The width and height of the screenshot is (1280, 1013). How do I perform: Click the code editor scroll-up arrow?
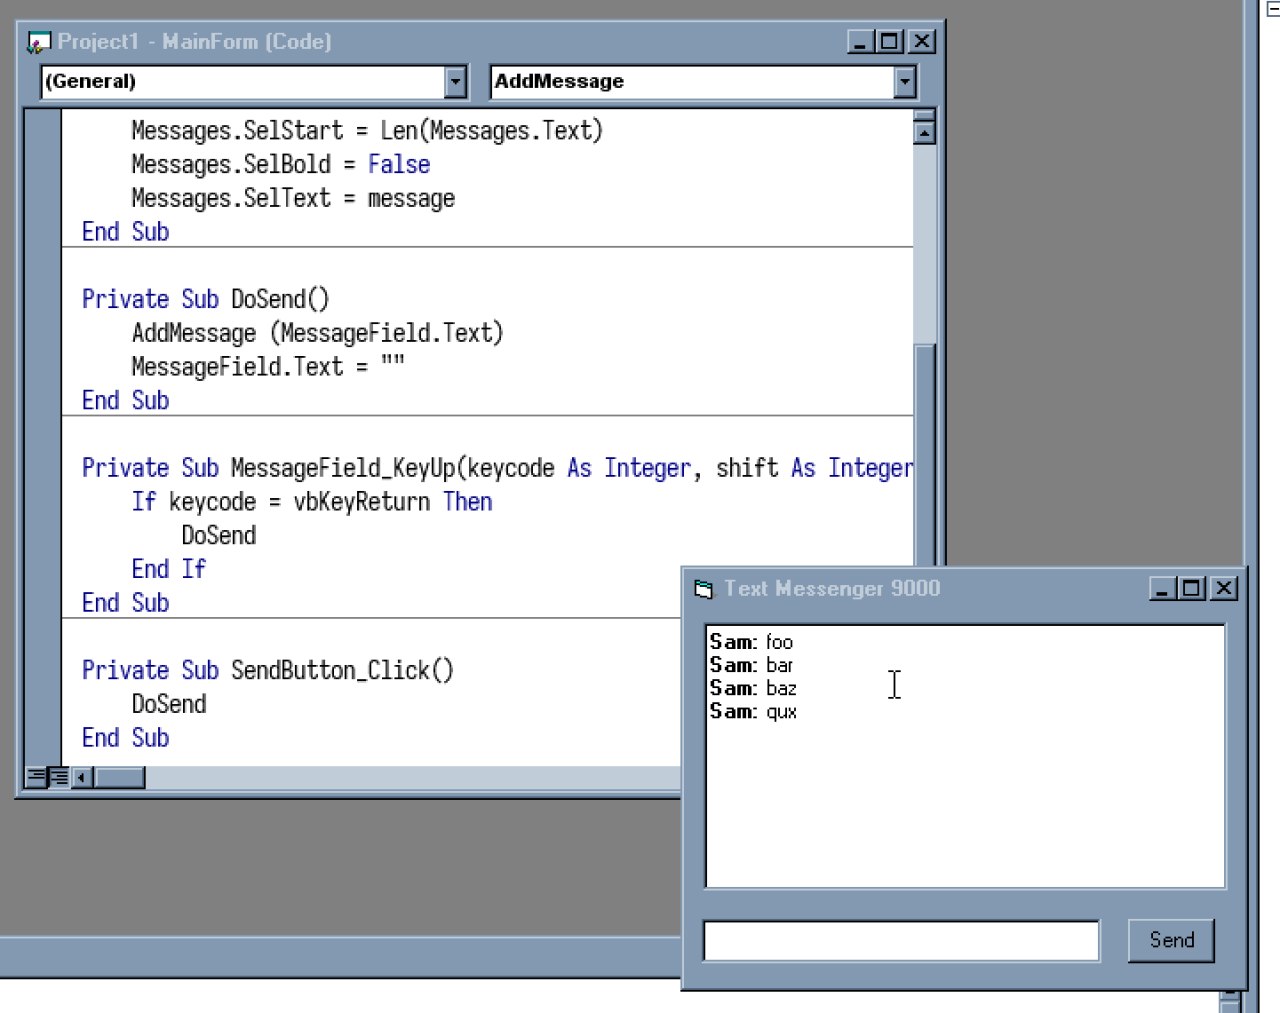925,133
